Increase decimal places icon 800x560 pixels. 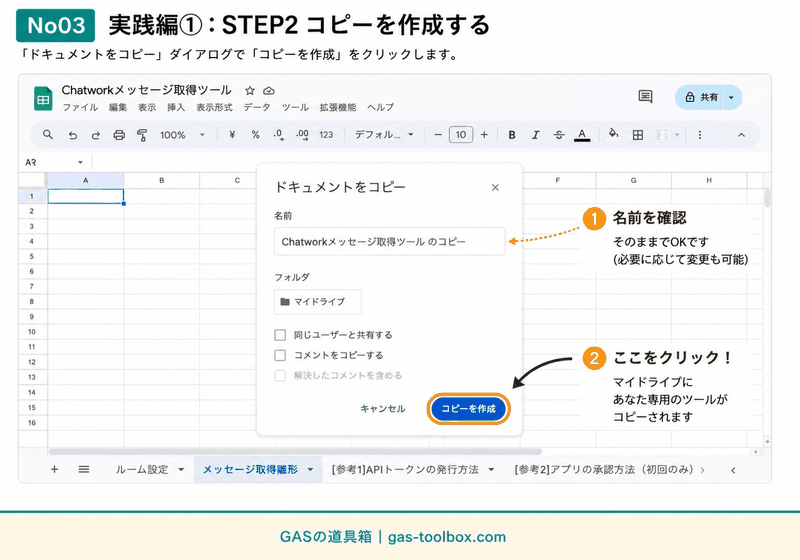tap(302, 135)
